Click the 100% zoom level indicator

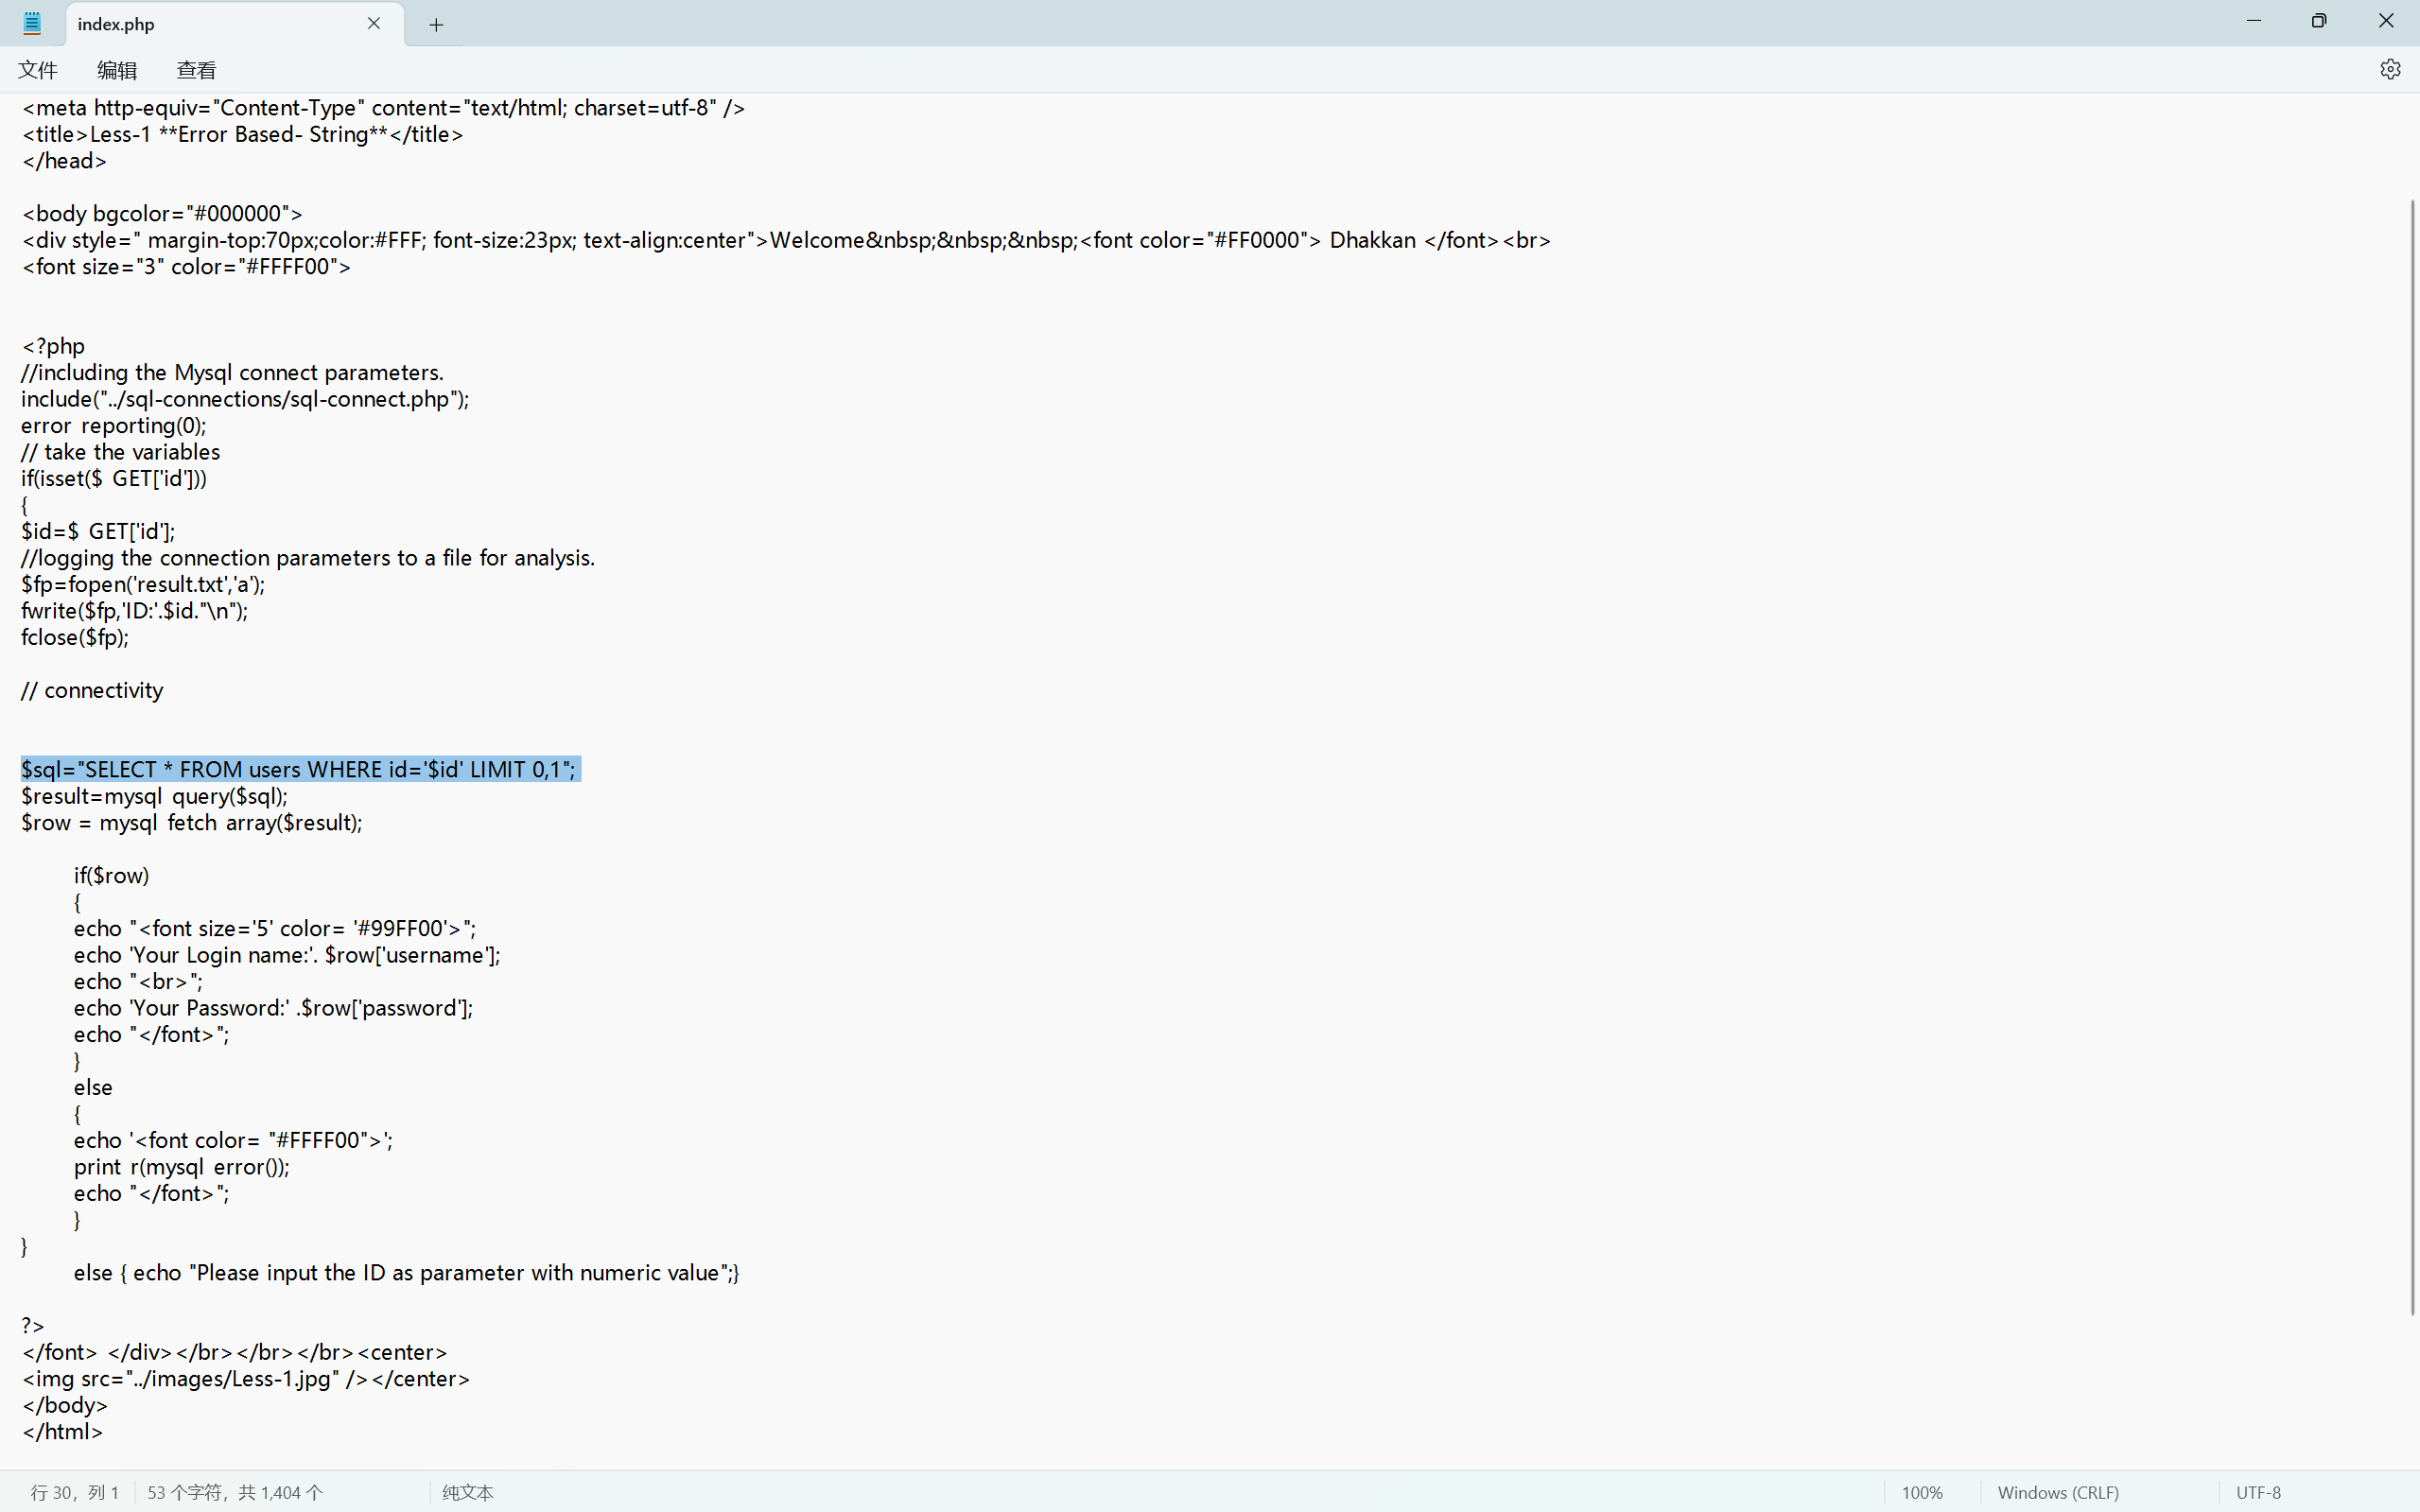click(x=1921, y=1492)
